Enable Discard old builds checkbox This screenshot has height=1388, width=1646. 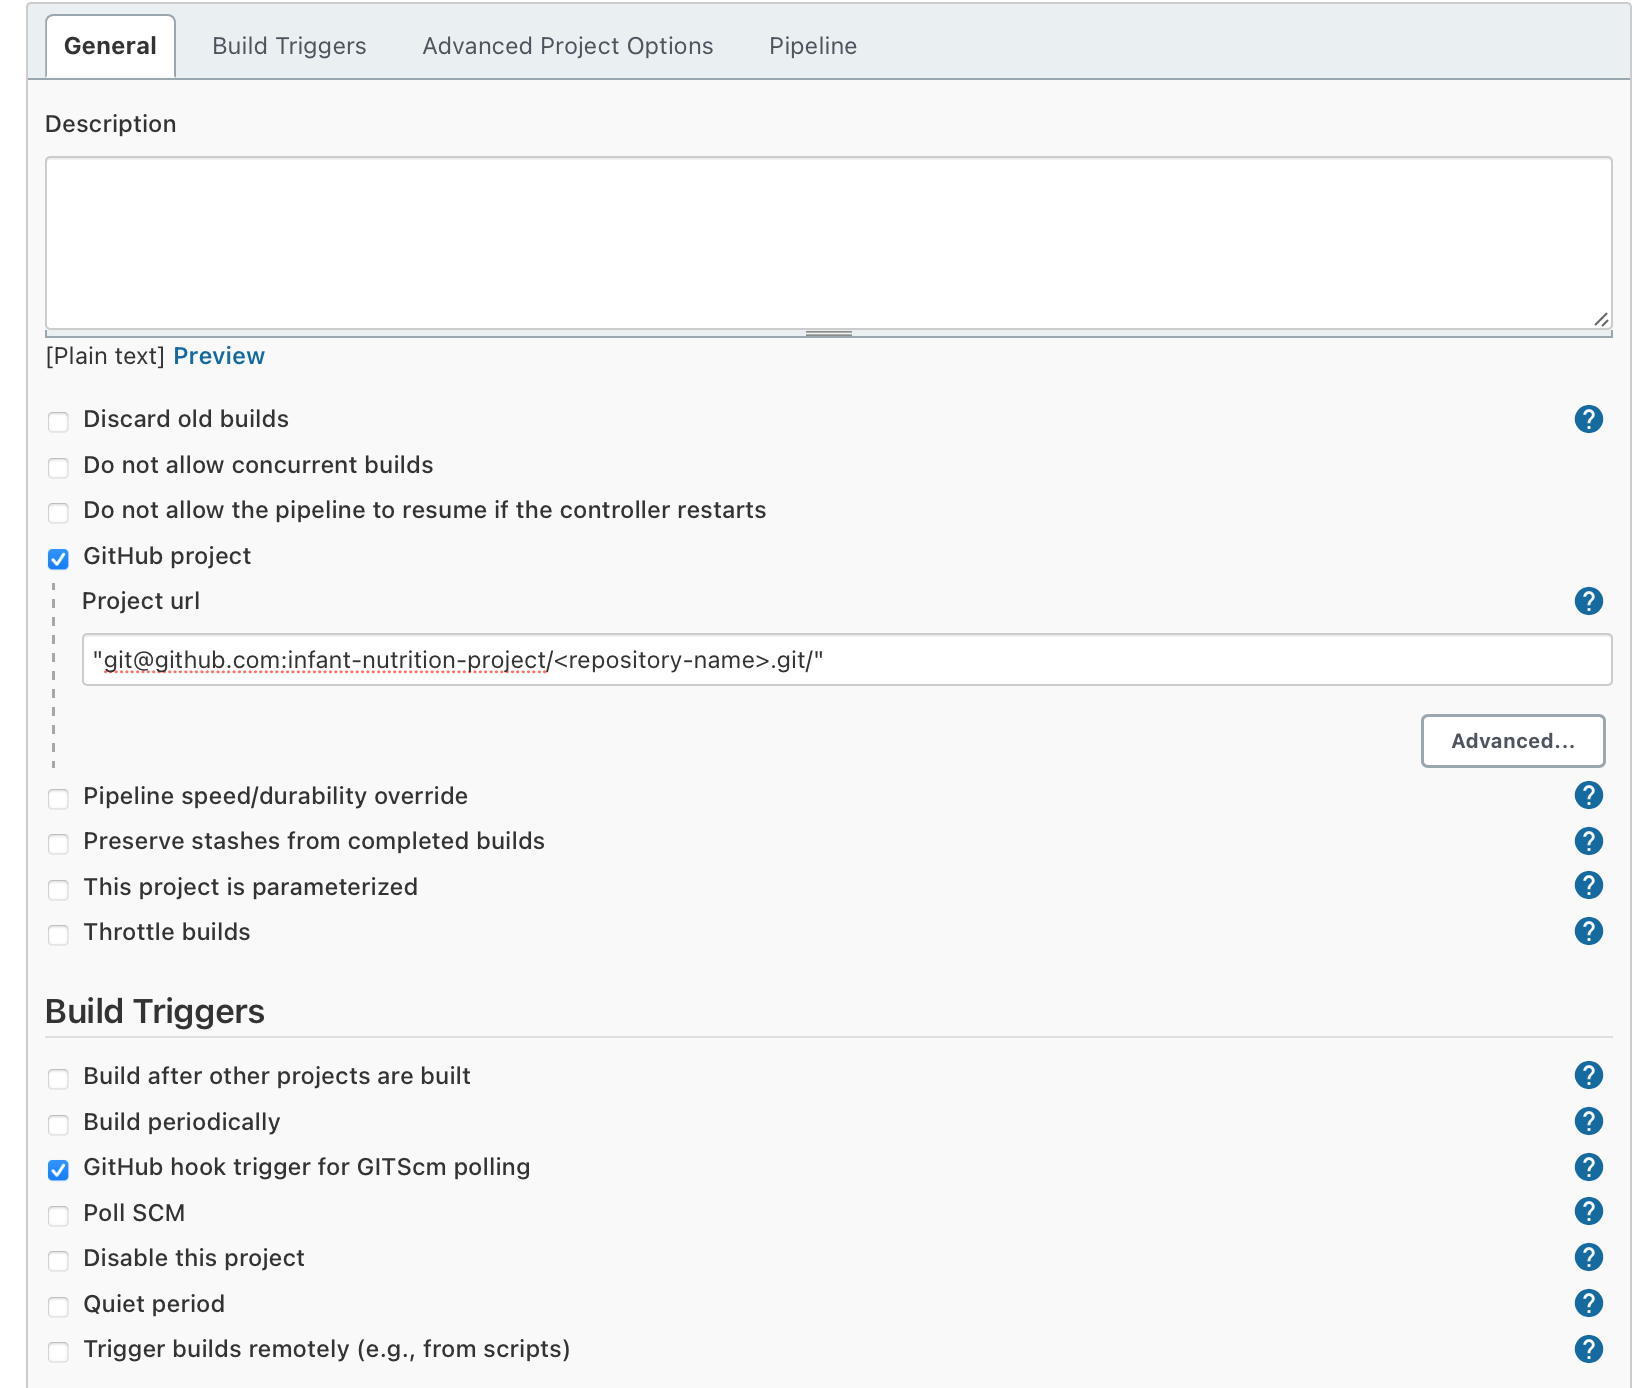[x=59, y=422]
